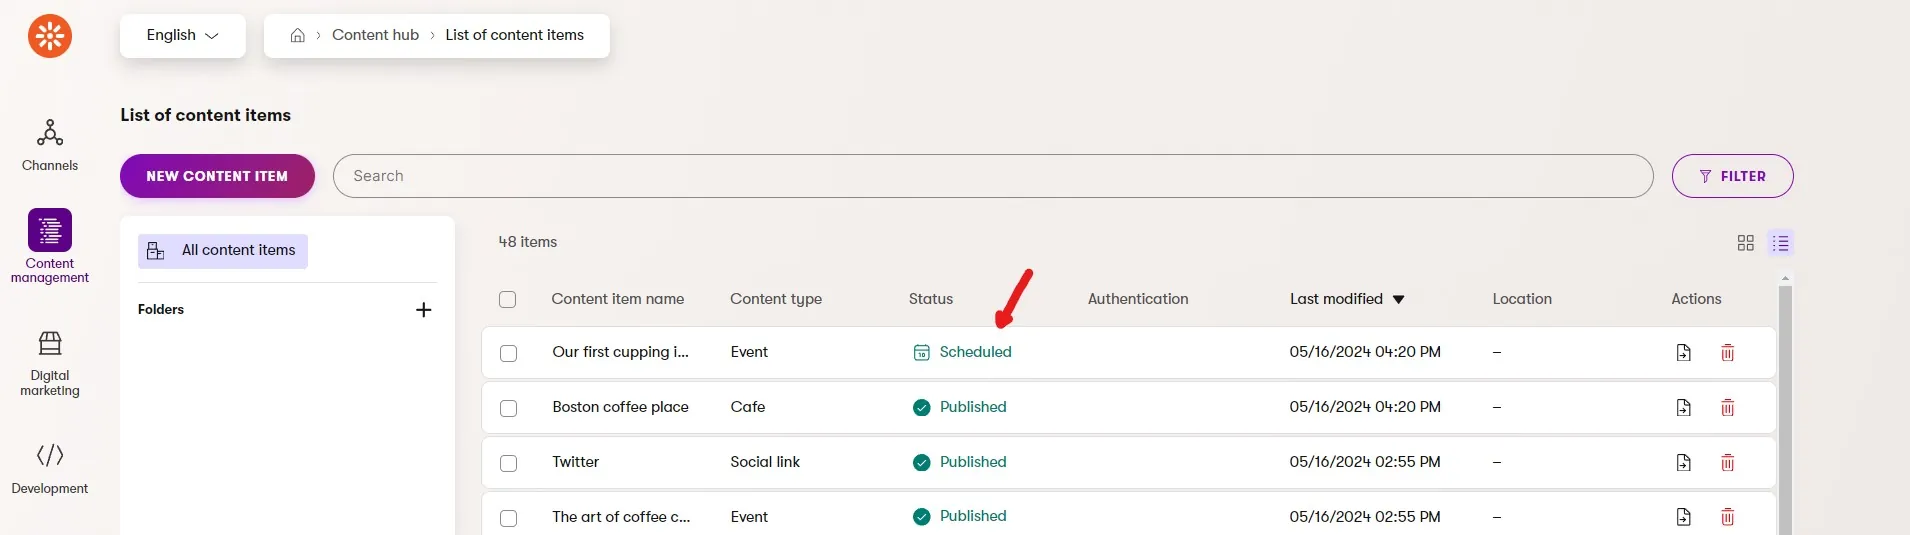The height and width of the screenshot is (535, 1910).
Task: Open the Channels section in sidebar
Action: click(x=49, y=145)
